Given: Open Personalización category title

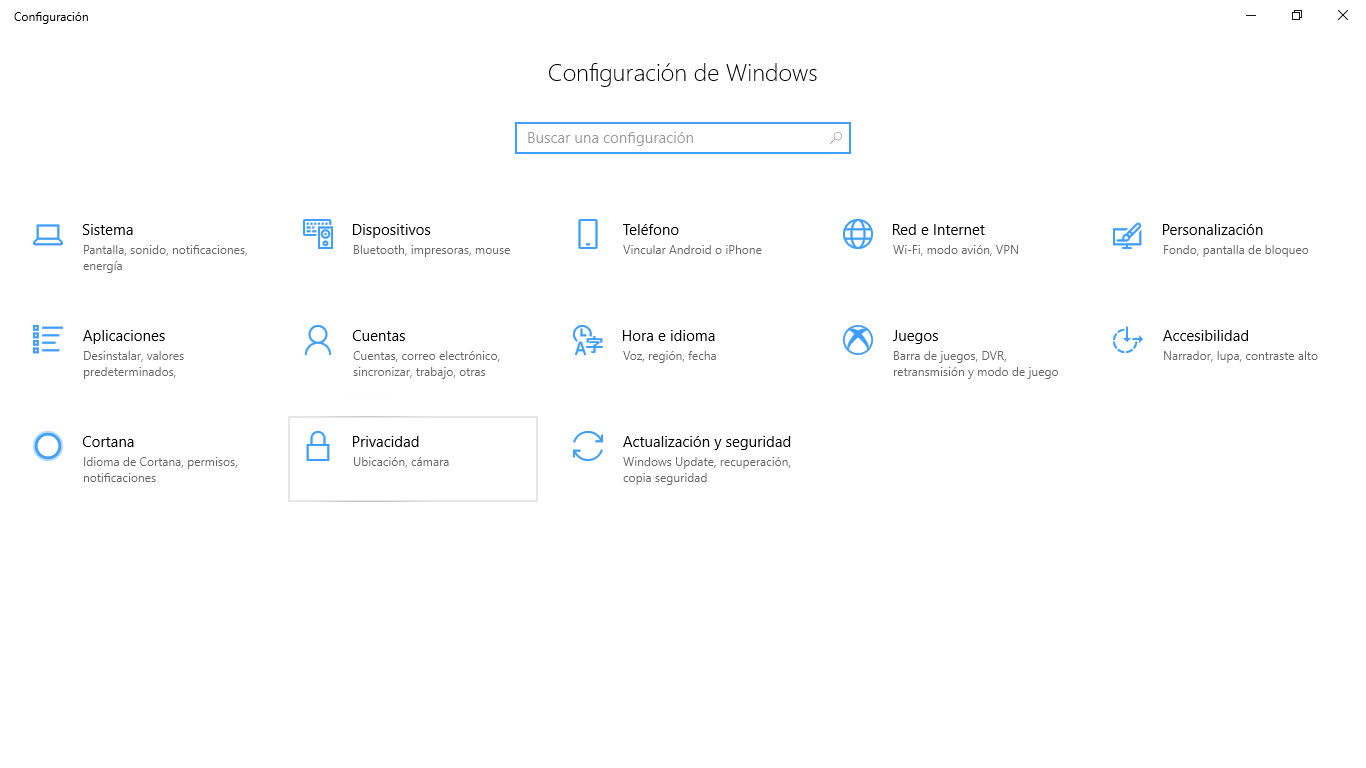Looking at the screenshot, I should pos(1212,230).
